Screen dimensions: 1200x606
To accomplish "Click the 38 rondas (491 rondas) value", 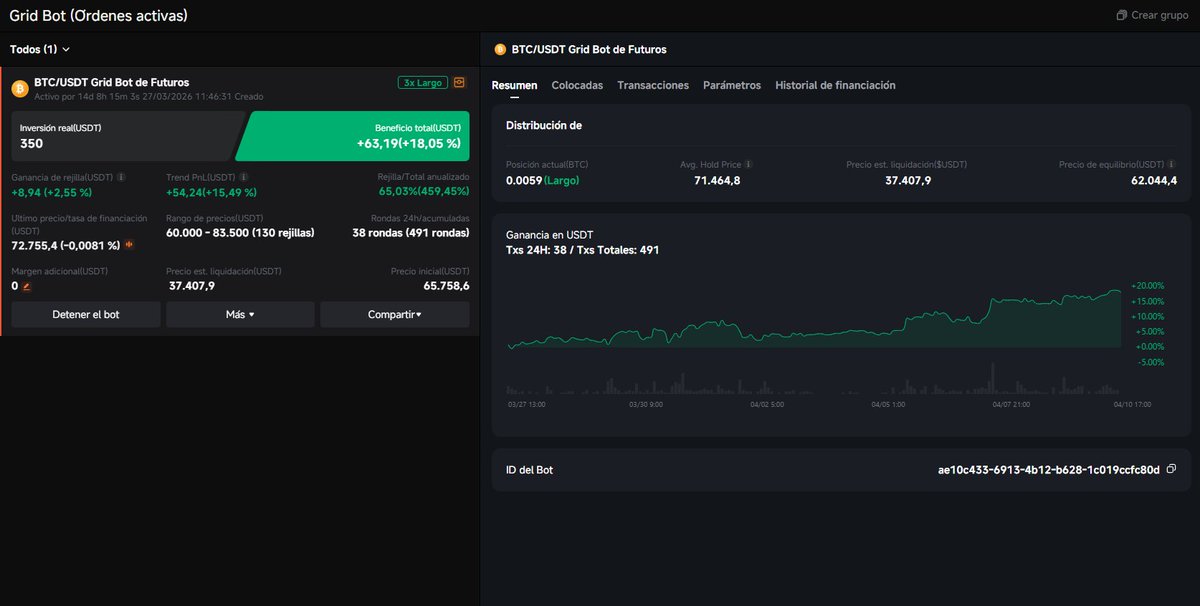I will tap(411, 233).
